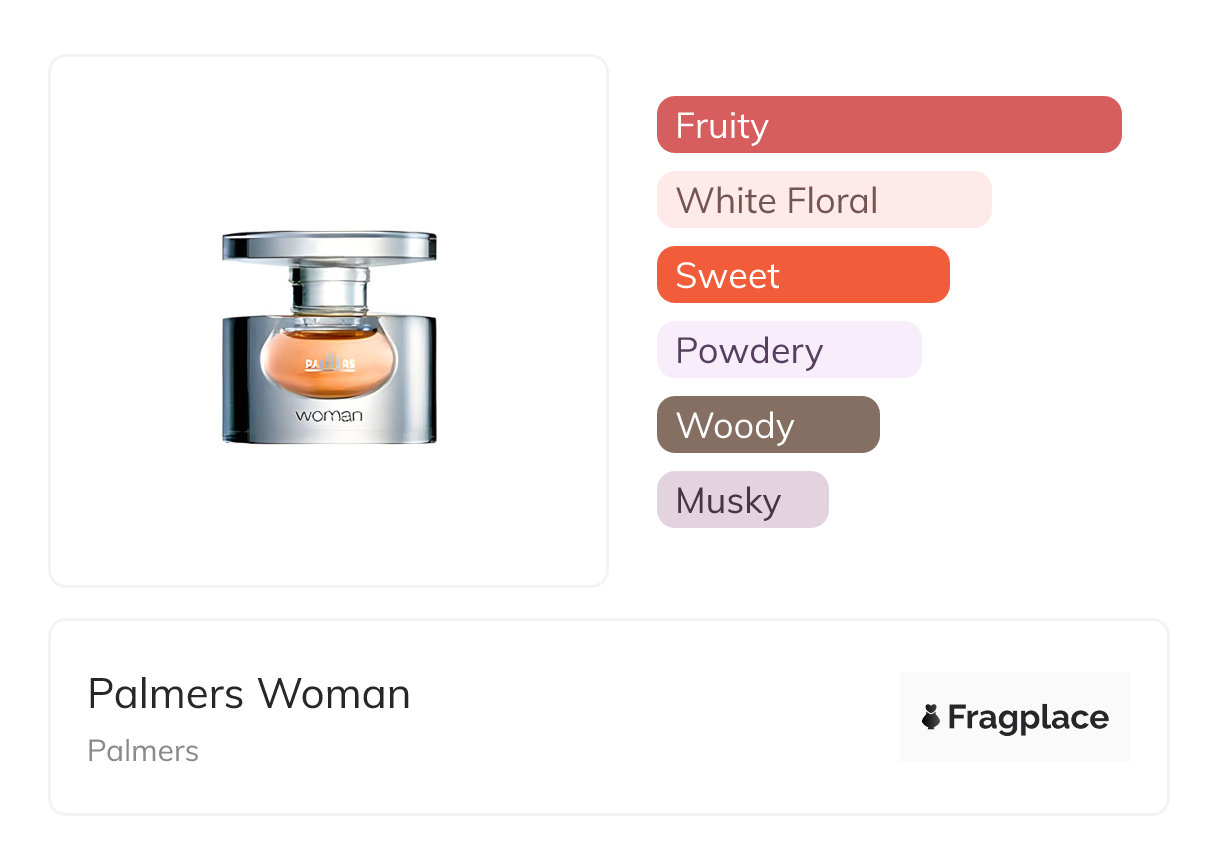This screenshot has width=1218, height=864.
Task: Click the blank area below the bottle in the image card
Action: [x=329, y=520]
